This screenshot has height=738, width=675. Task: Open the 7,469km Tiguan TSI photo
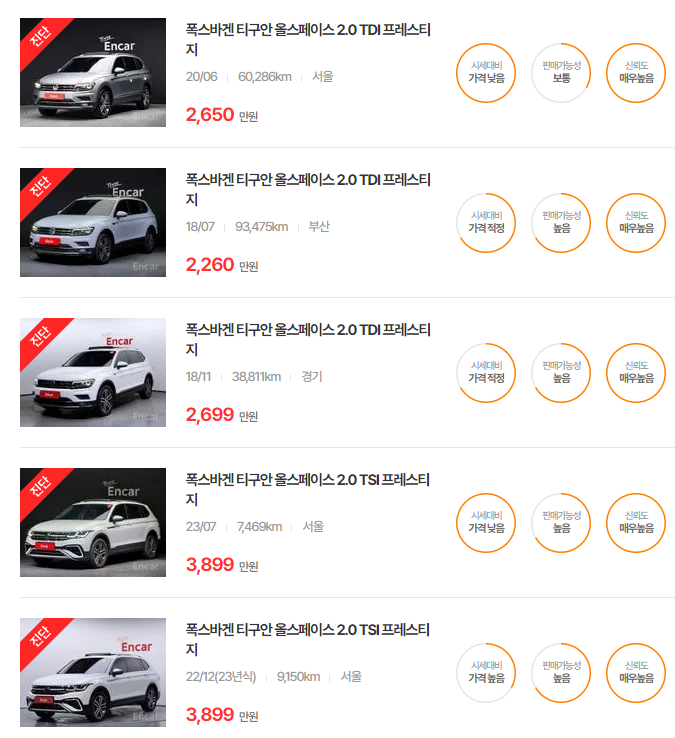tap(93, 522)
